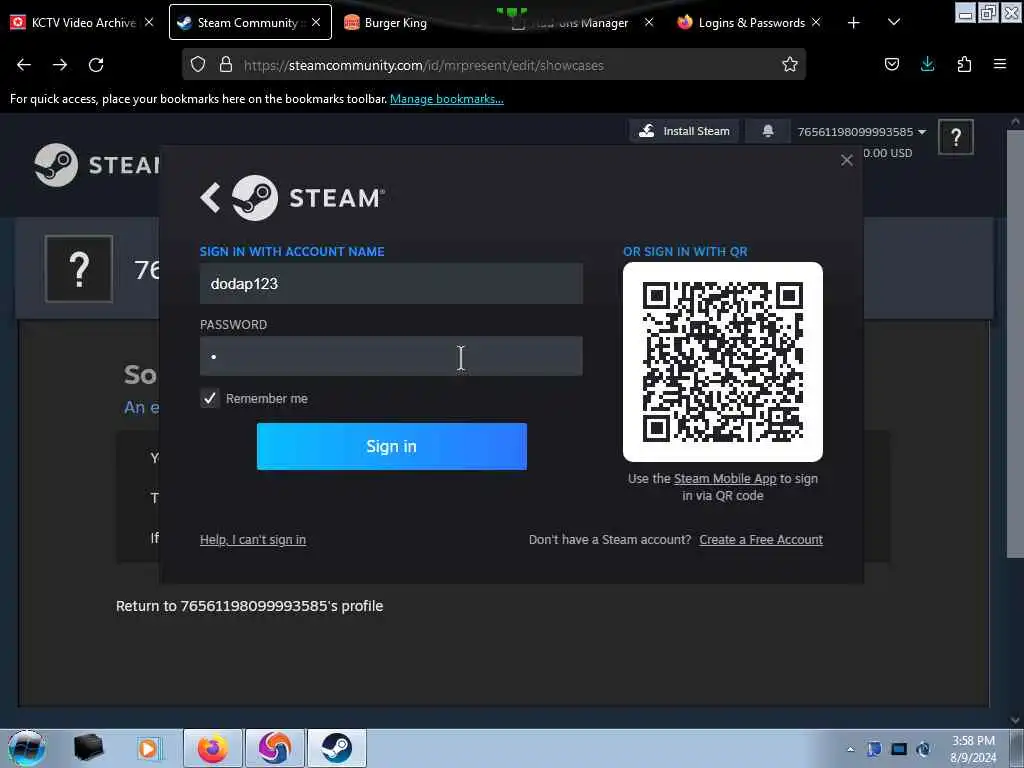Click the account name field with dodap123
The height and width of the screenshot is (768, 1024).
click(391, 283)
